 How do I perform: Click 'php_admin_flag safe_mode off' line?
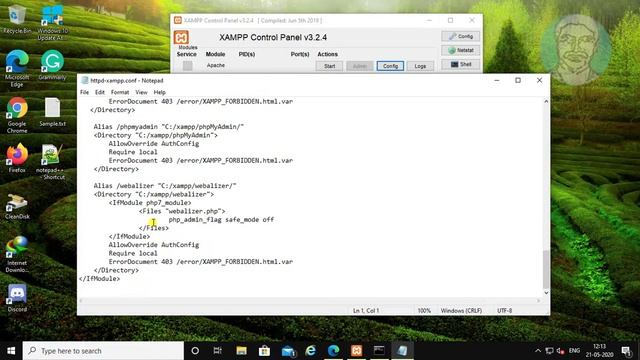pyautogui.click(x=221, y=220)
